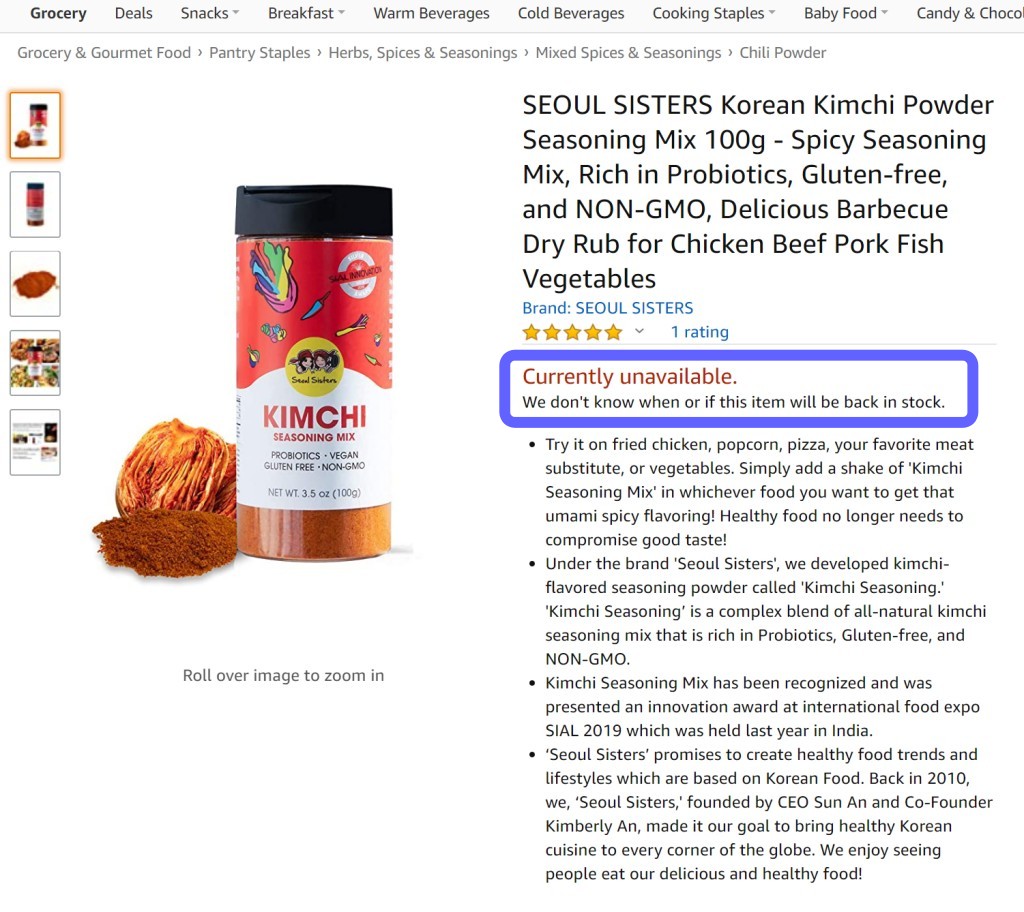Screen dimensions: 1024x912
Task: Expand the Baby Food menu
Action: pos(846,13)
